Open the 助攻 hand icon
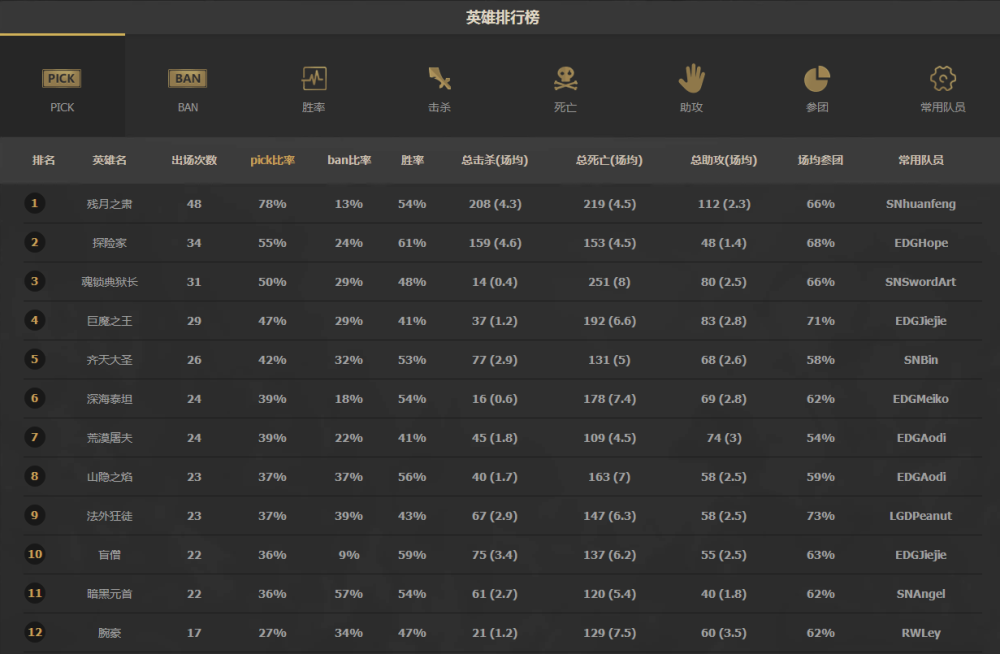This screenshot has height=654, width=1000. click(x=691, y=78)
